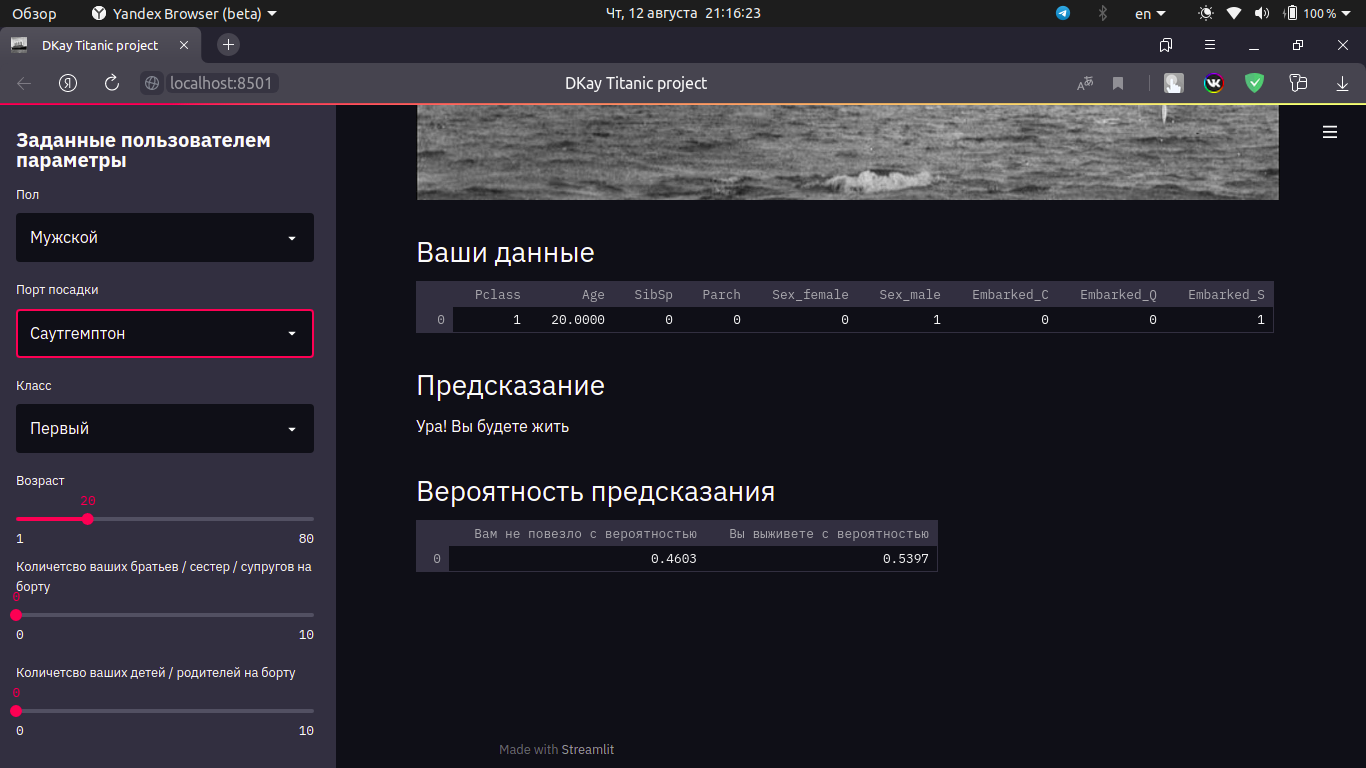Open the browser main menu icon
Image resolution: width=1366 pixels, height=768 pixels.
(x=1210, y=45)
